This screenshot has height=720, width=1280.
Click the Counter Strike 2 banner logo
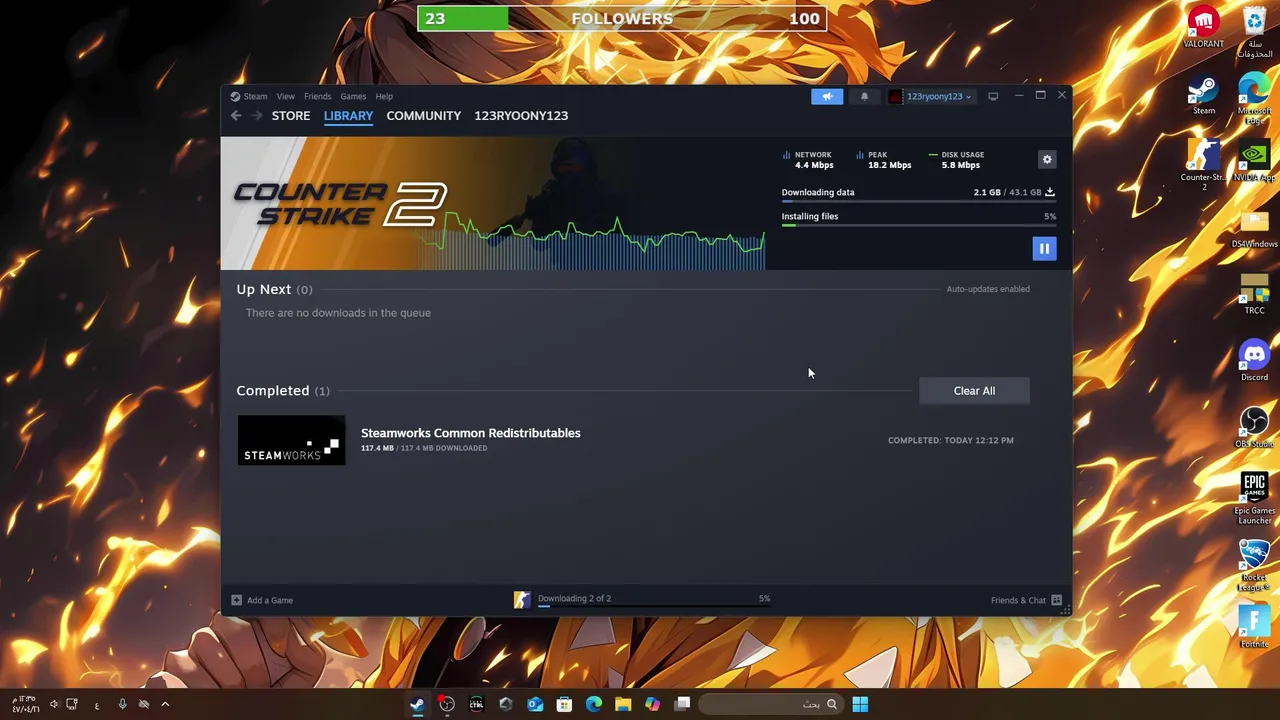340,204
